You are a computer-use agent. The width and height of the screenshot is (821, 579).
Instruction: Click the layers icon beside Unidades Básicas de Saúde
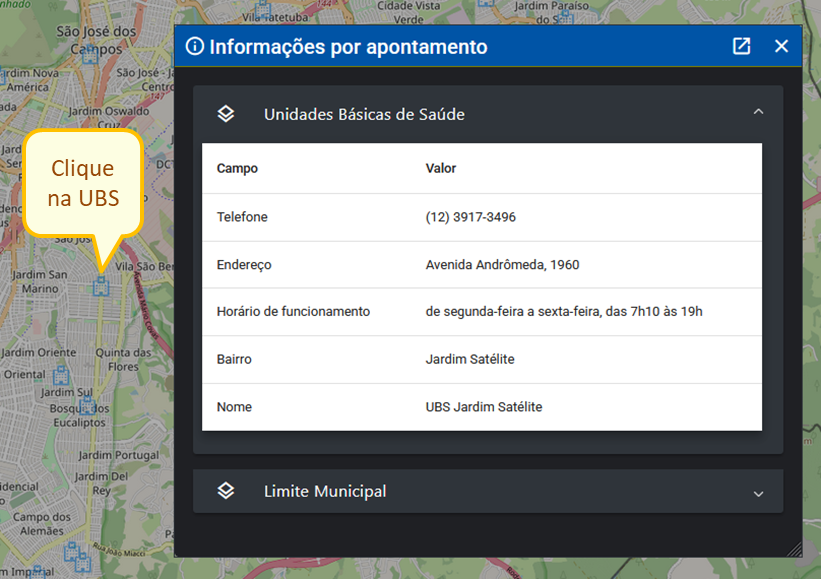(225, 113)
